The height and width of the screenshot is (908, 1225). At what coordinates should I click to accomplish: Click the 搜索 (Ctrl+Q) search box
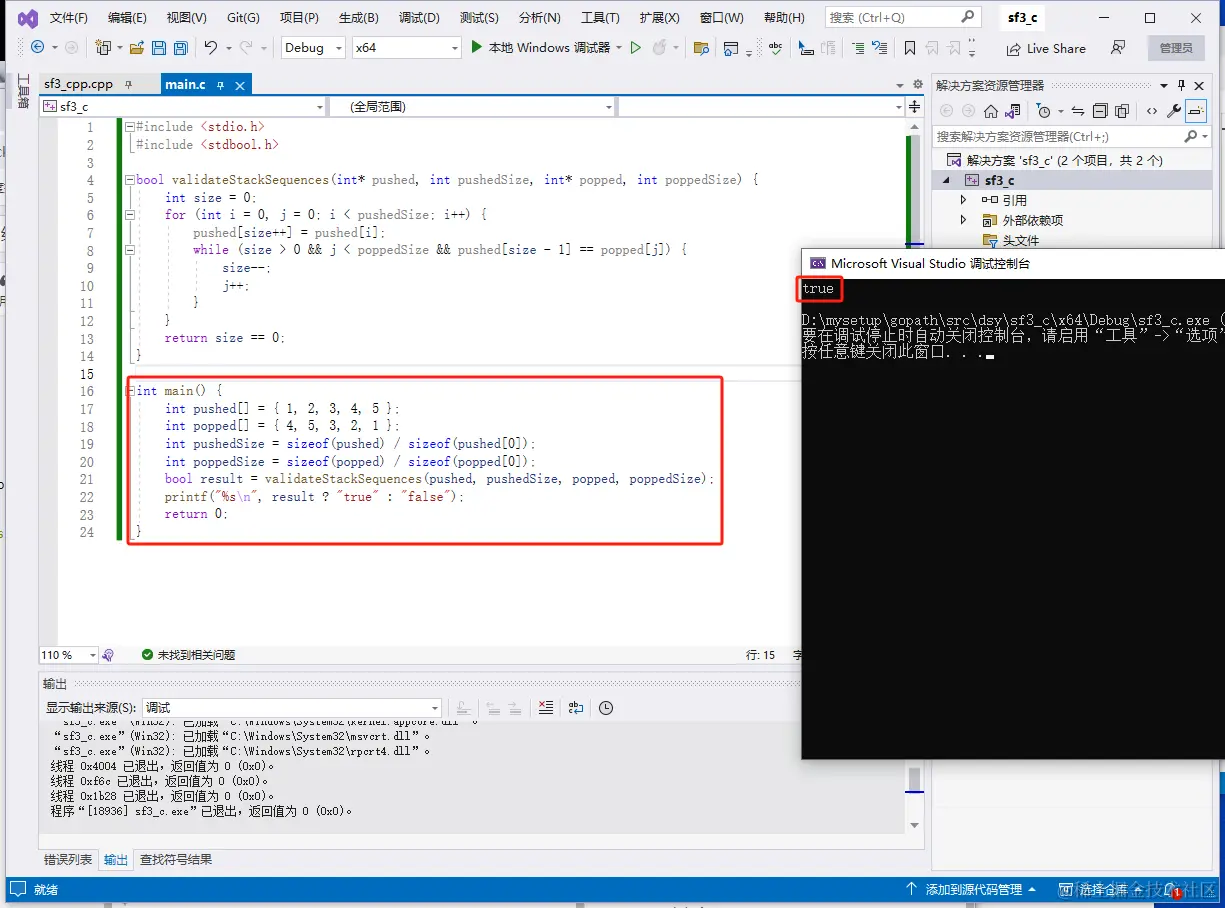tap(902, 18)
